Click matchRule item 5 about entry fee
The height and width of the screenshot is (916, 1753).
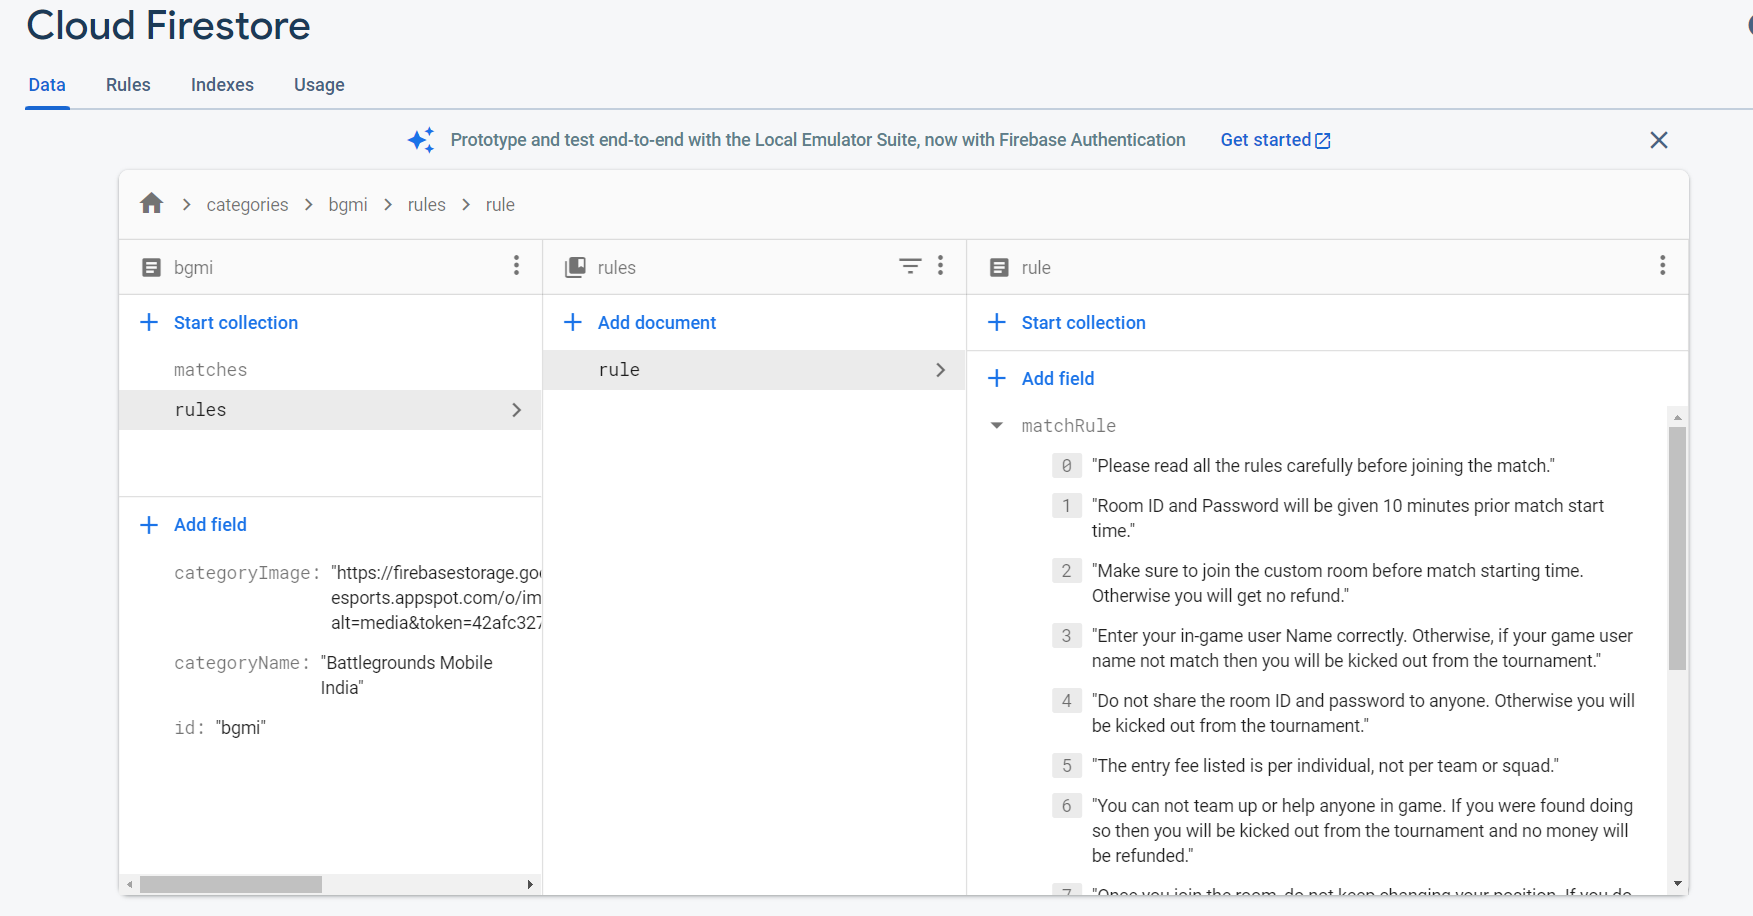pos(1325,766)
